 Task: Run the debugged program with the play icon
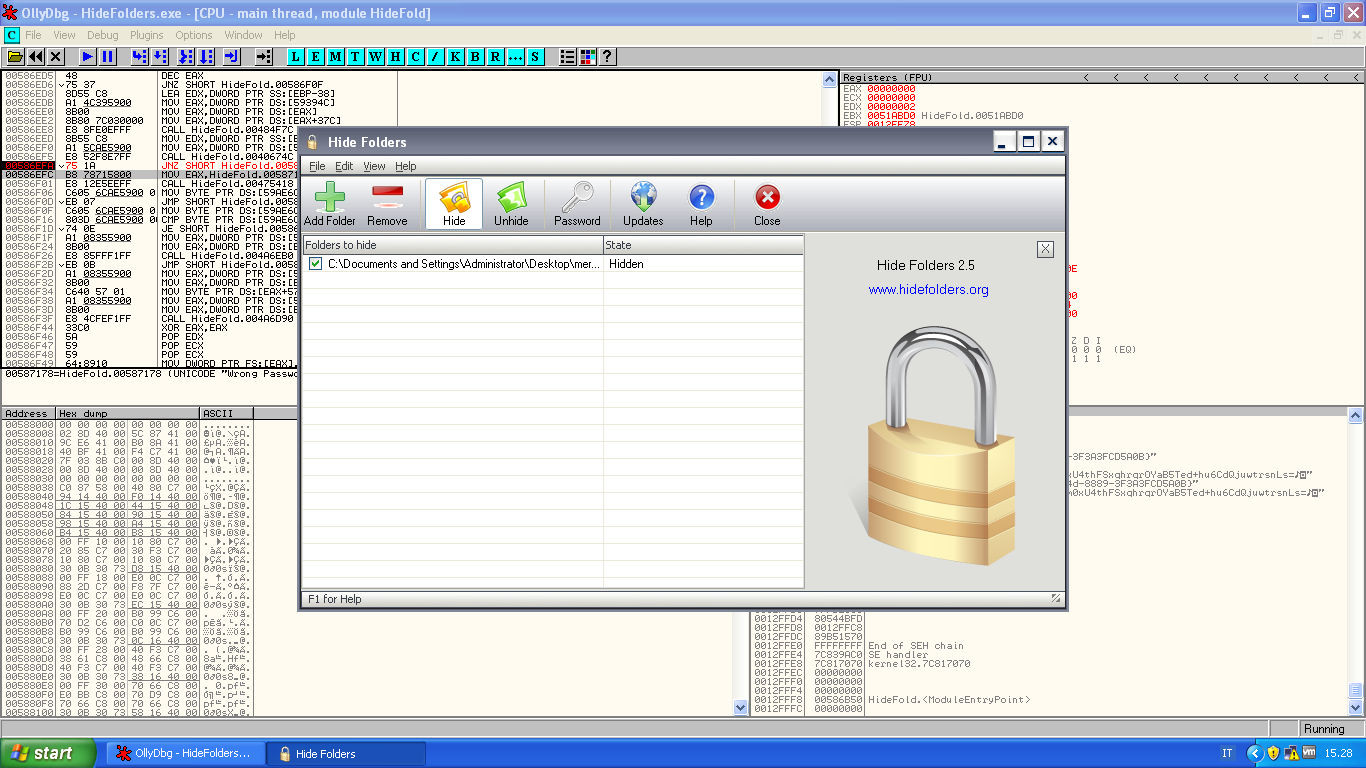[88, 57]
